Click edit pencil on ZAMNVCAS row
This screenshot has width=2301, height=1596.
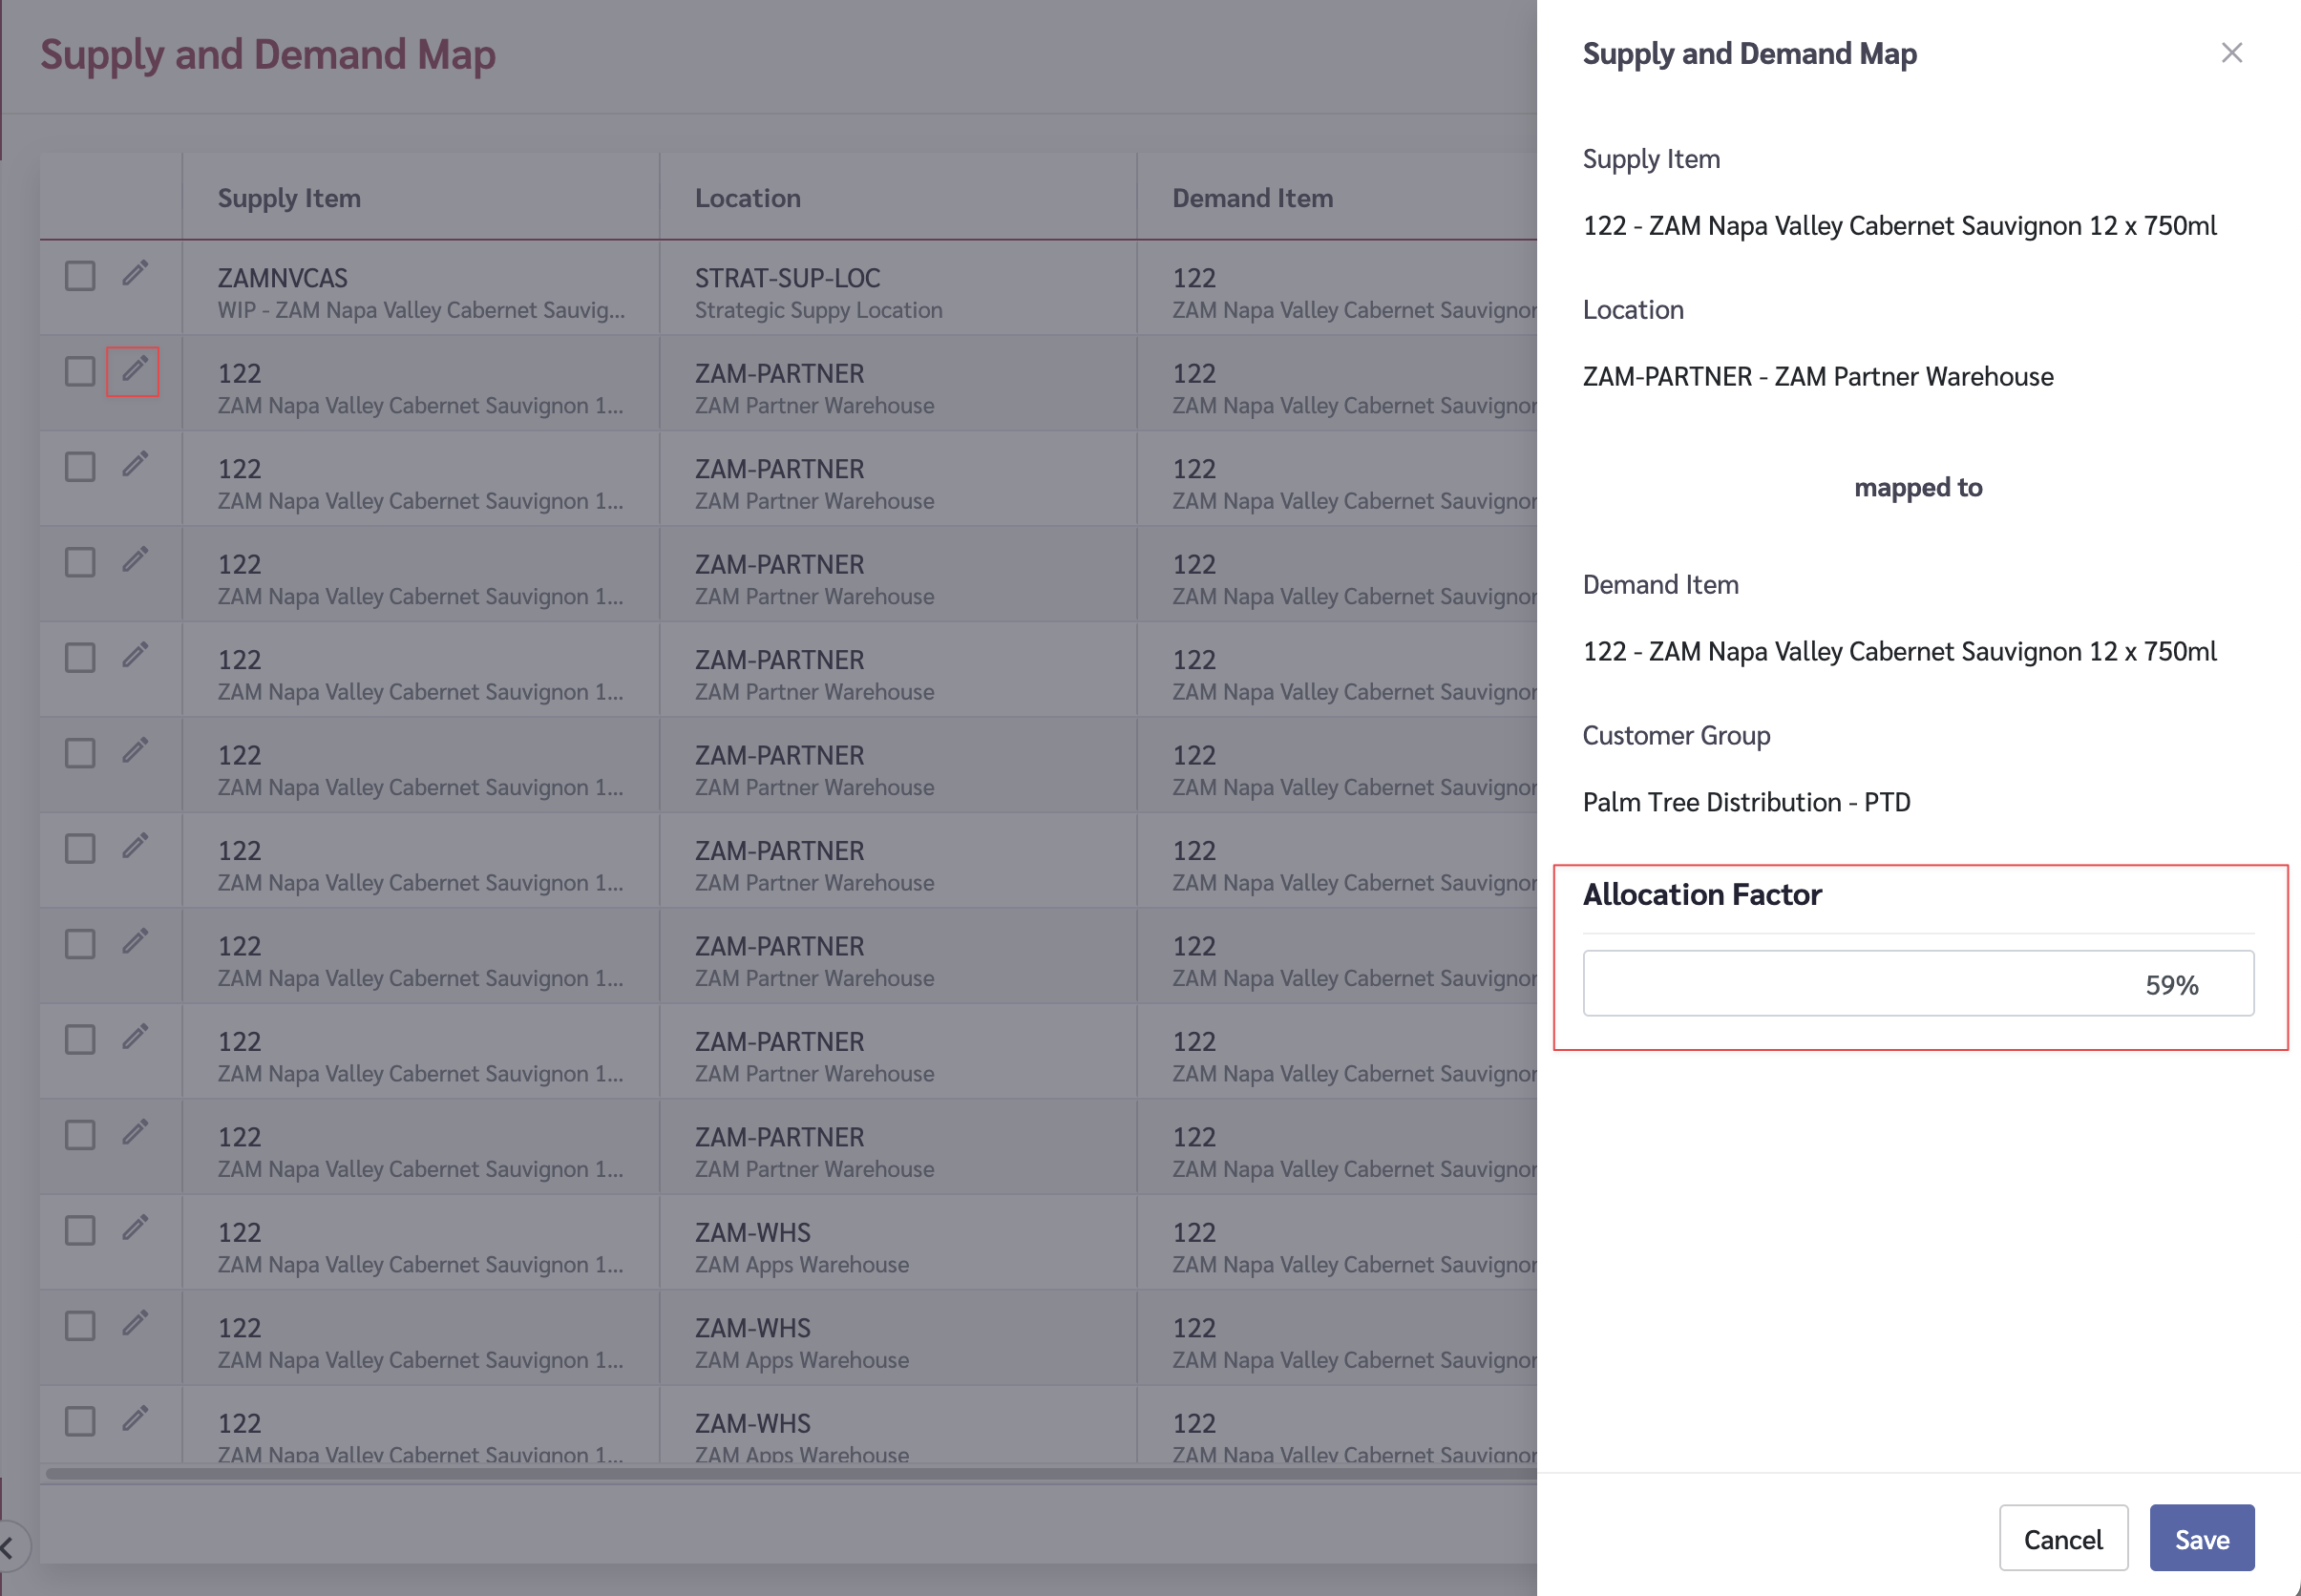click(x=135, y=273)
